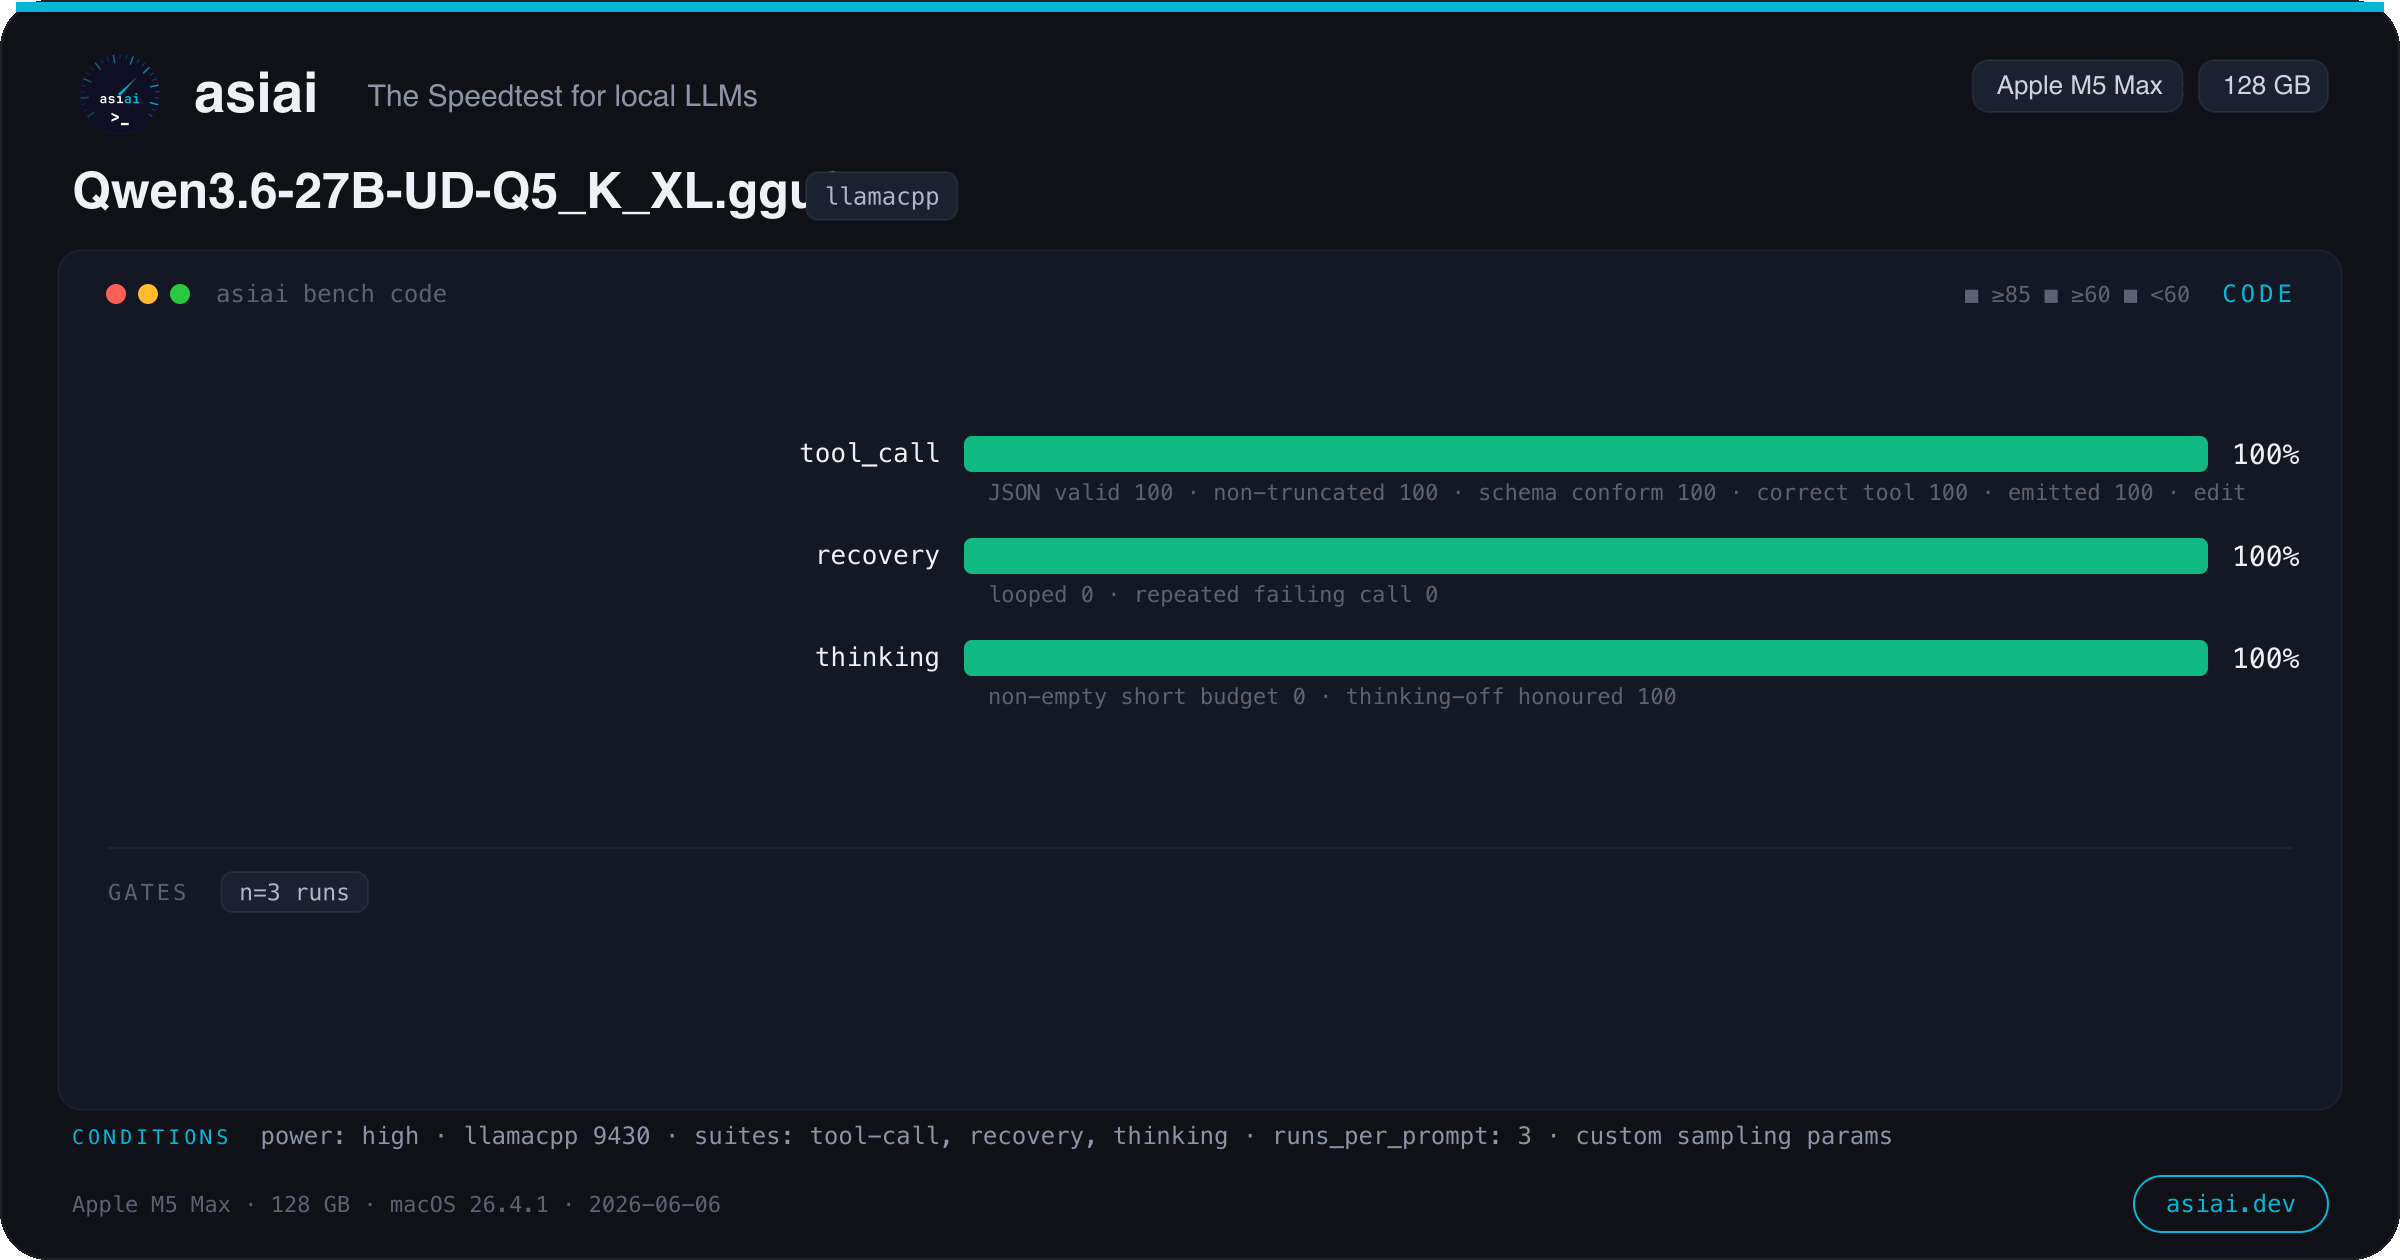Click the 100% score beside recovery

point(2266,557)
